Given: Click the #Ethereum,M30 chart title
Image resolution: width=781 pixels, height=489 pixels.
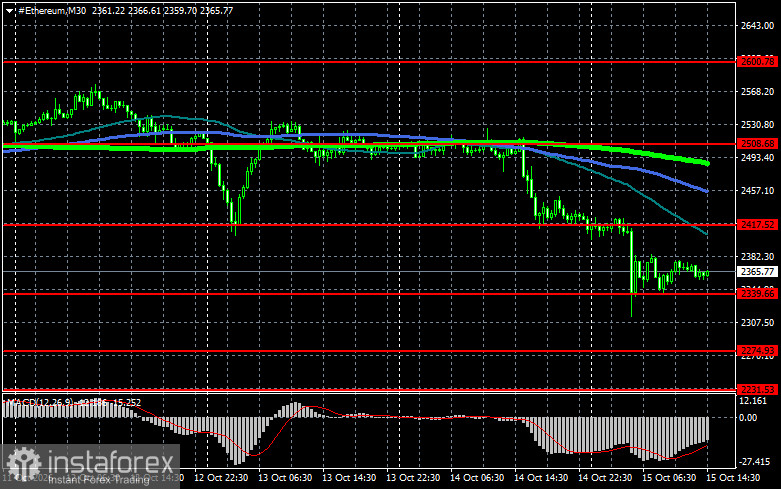Looking at the screenshot, I should pyautogui.click(x=52, y=10).
